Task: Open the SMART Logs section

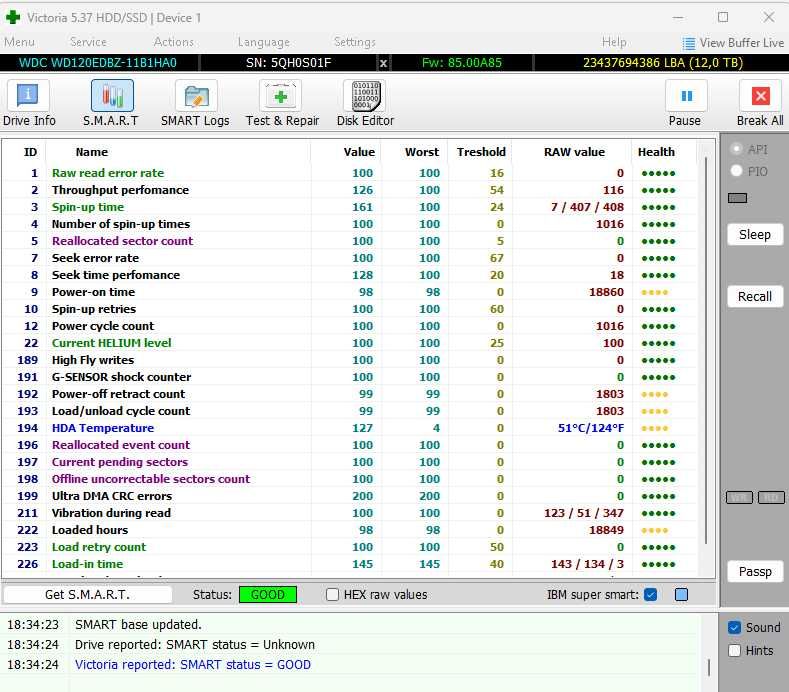Action: click(195, 104)
